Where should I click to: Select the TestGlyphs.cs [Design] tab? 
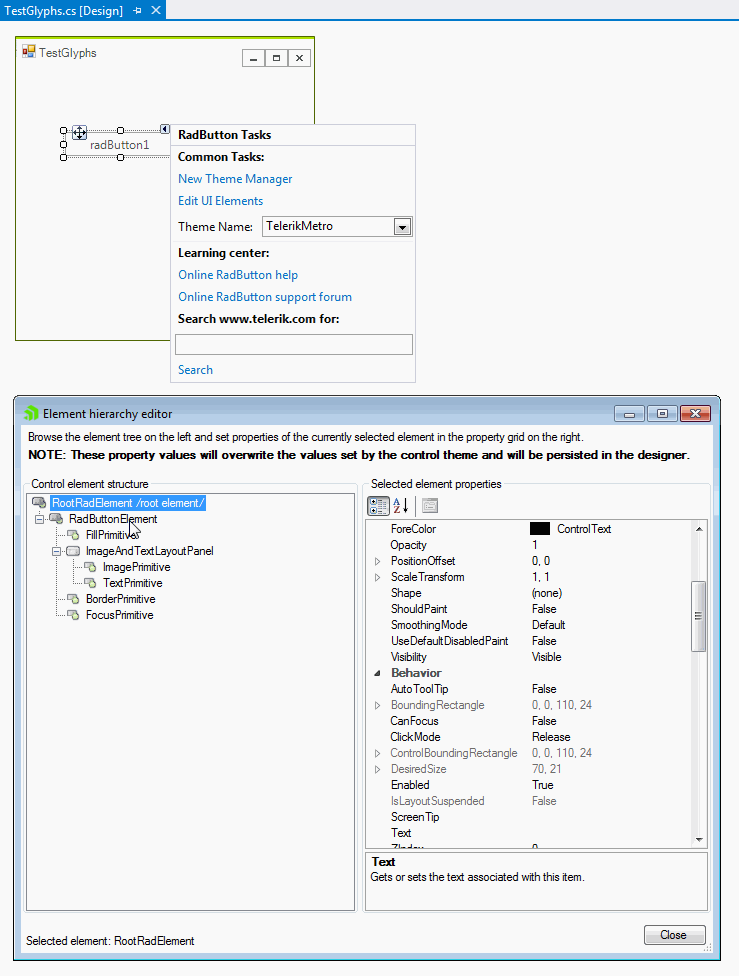tap(64, 11)
